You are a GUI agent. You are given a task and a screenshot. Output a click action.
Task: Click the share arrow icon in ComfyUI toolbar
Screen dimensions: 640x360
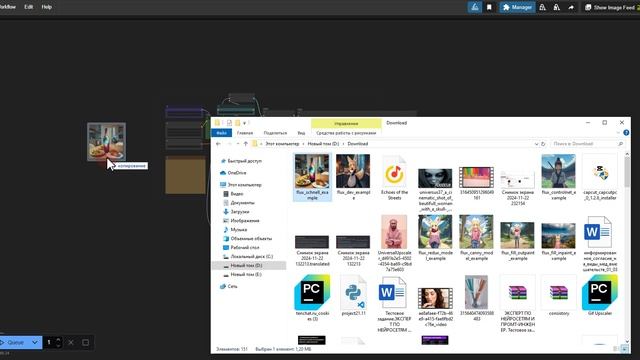(571, 7)
